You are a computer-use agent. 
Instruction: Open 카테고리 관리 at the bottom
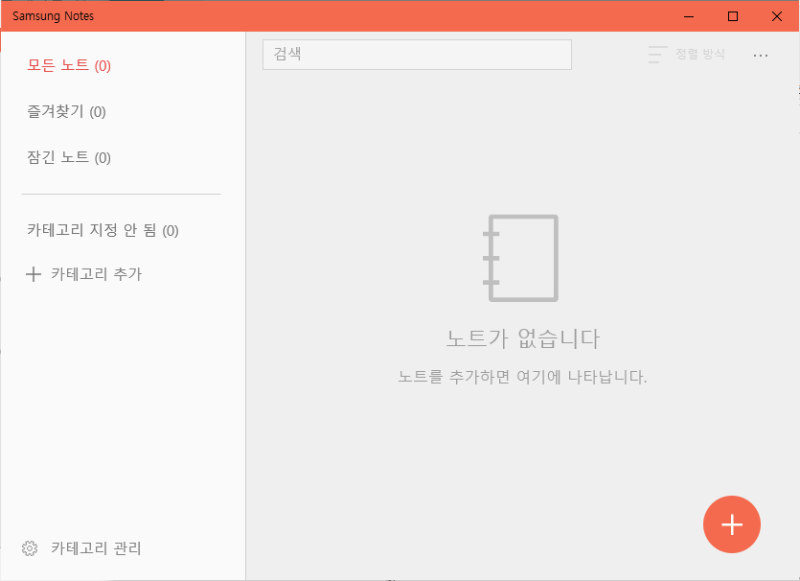pos(95,548)
